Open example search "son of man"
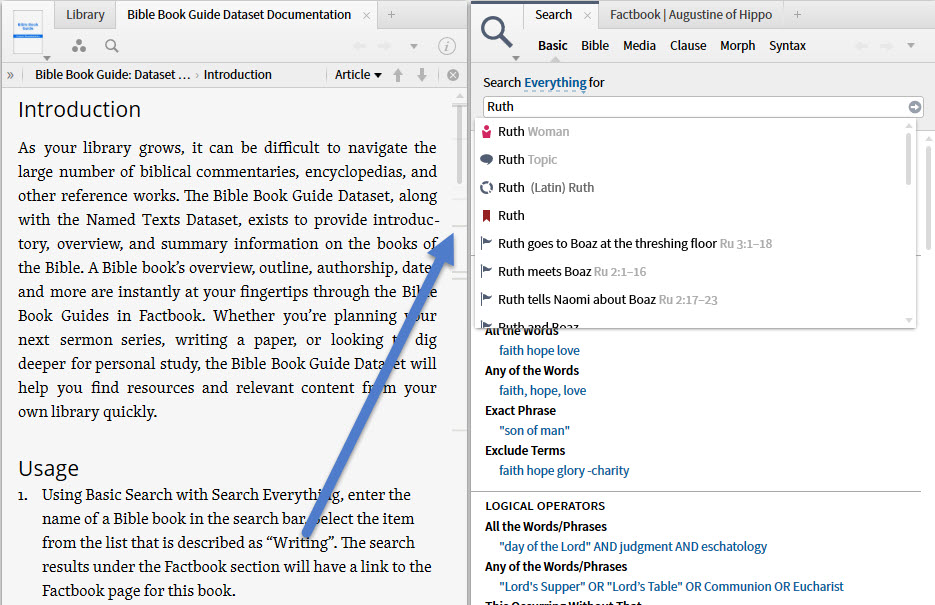The width and height of the screenshot is (935, 605). (534, 430)
